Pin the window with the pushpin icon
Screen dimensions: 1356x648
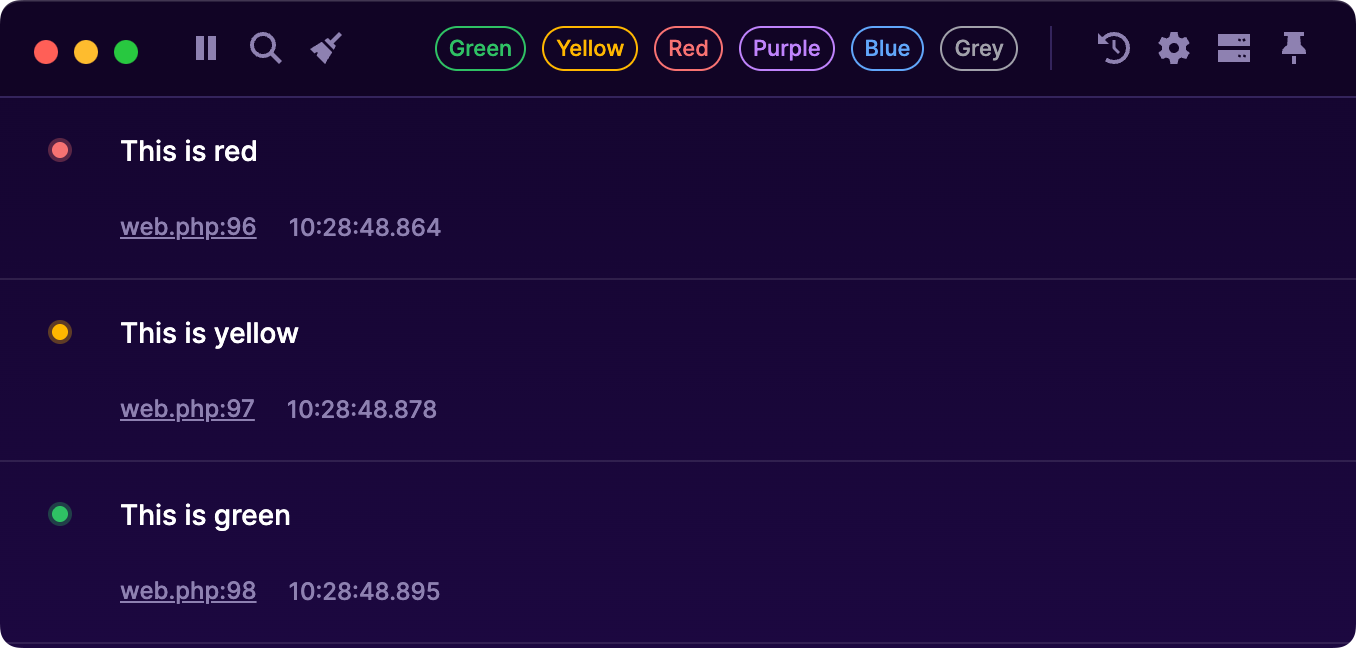click(x=1294, y=48)
